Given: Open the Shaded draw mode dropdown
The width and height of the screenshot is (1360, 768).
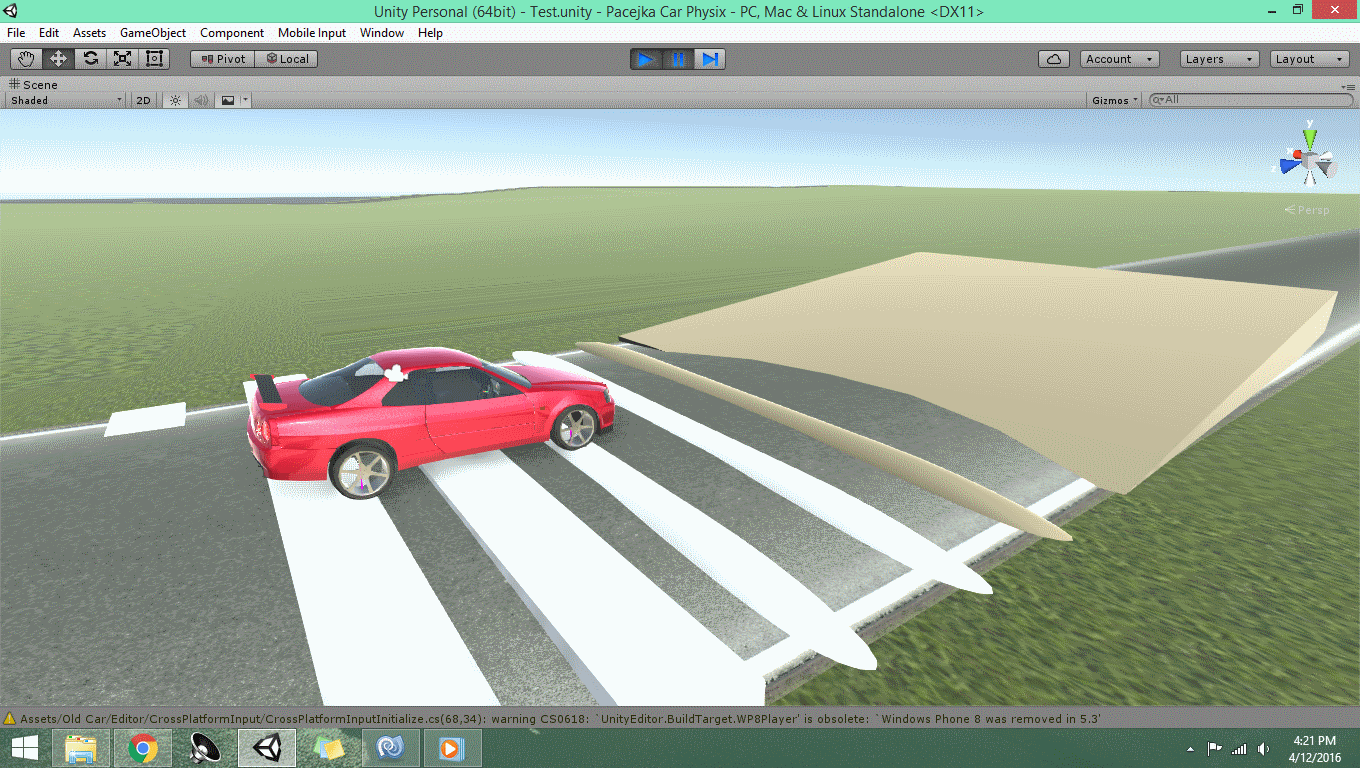Looking at the screenshot, I should click(66, 100).
